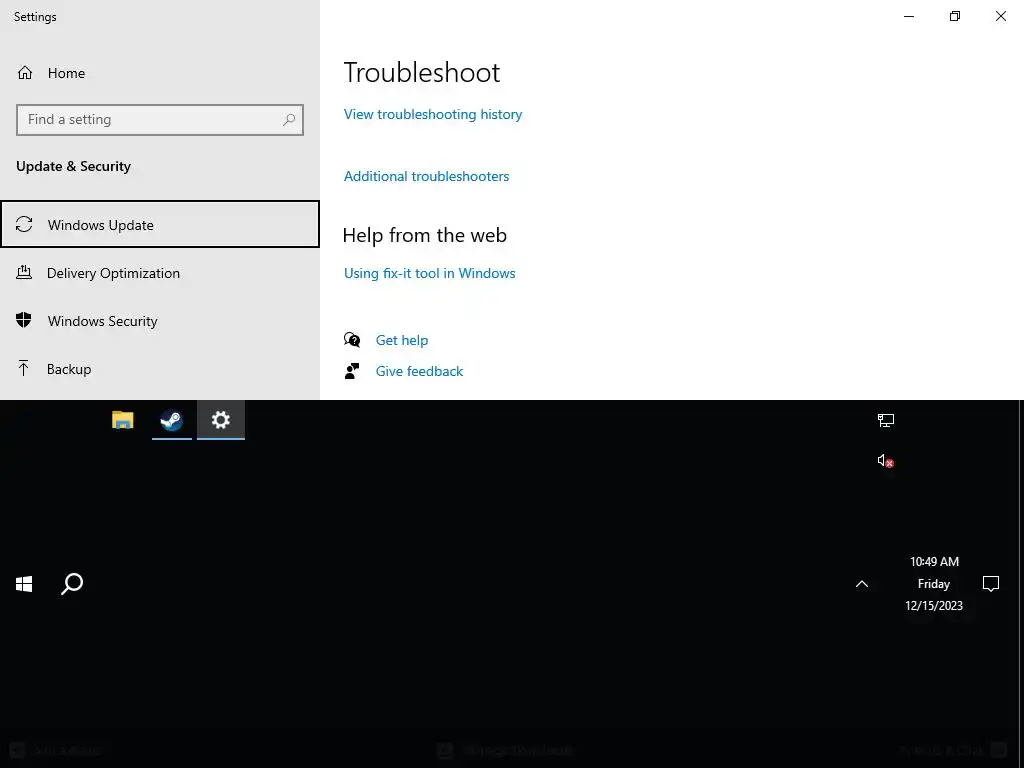The width and height of the screenshot is (1024, 768).
Task: Open View troubleshooting history link
Action: [x=433, y=114]
